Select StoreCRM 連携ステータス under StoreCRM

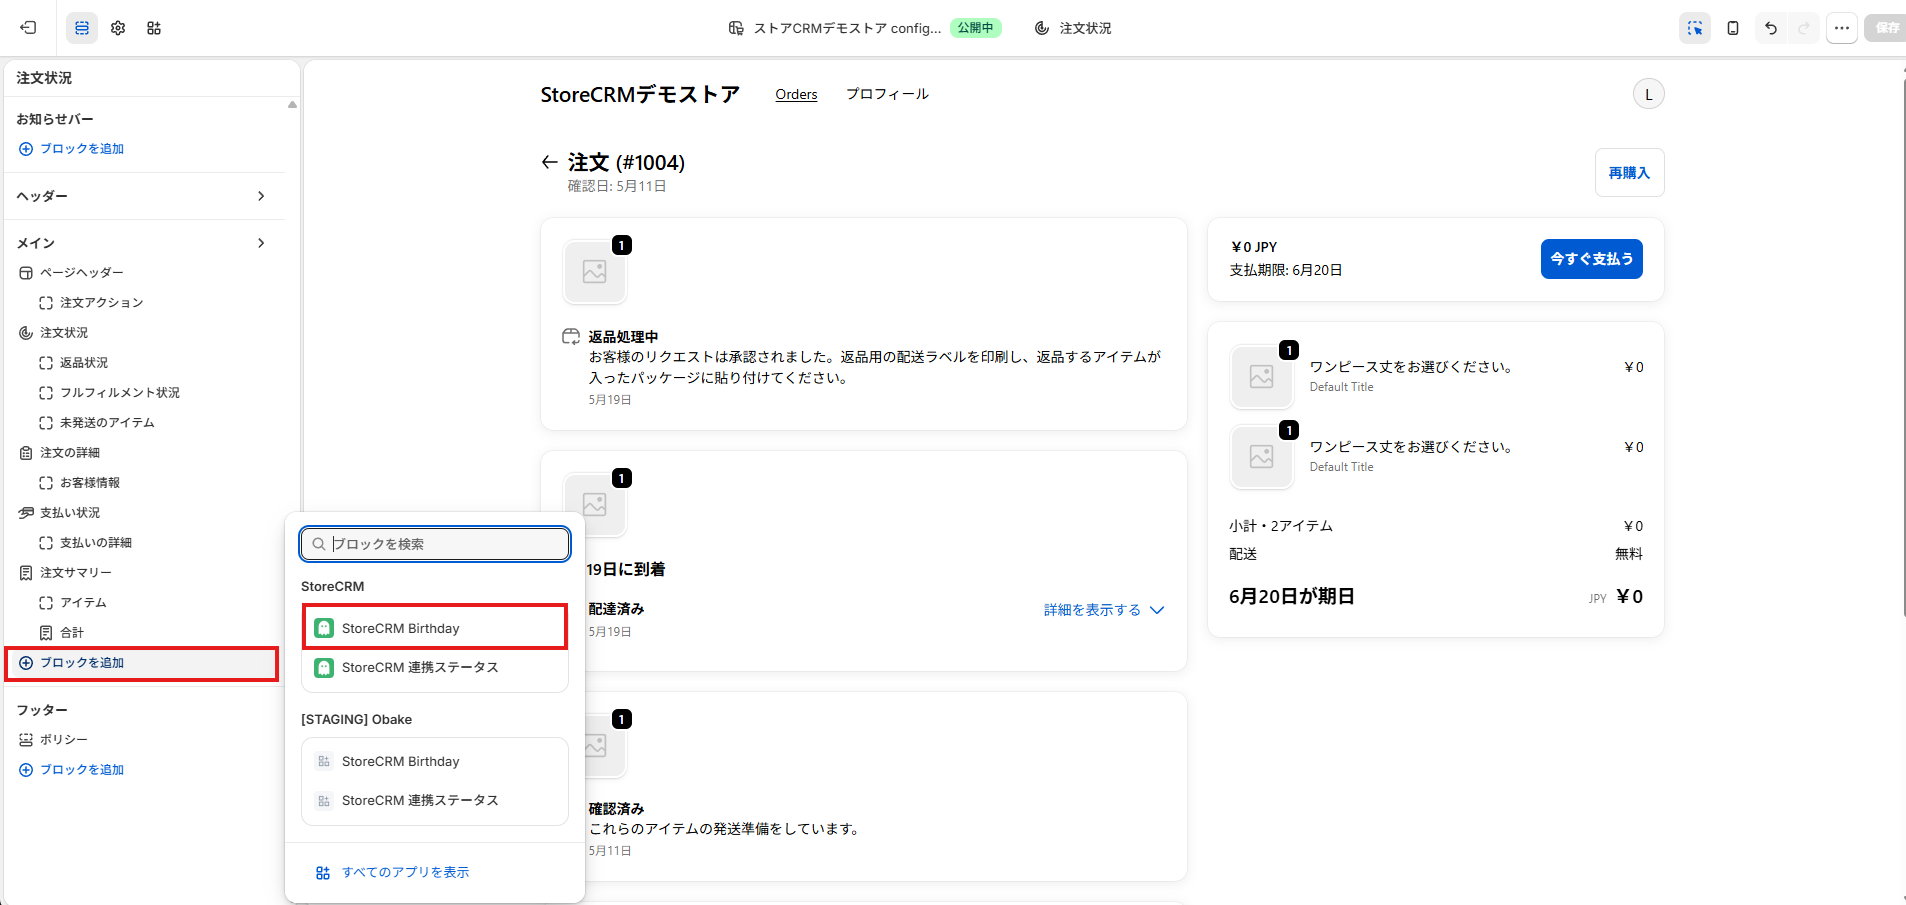435,668
